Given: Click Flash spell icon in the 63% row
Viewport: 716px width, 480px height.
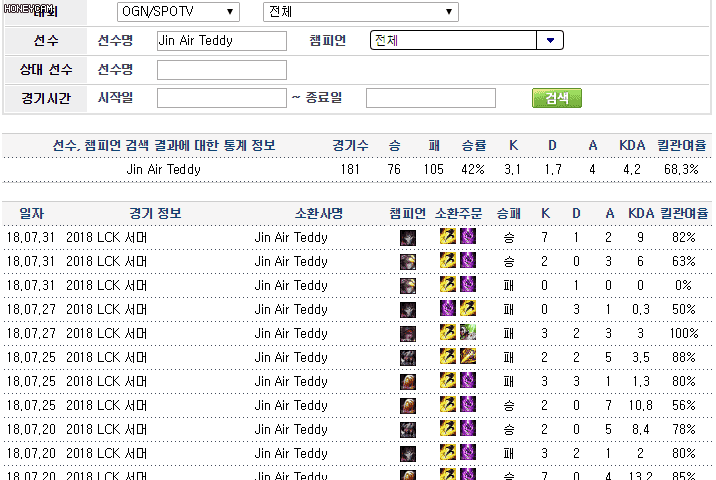Looking at the screenshot, I should point(448,260).
